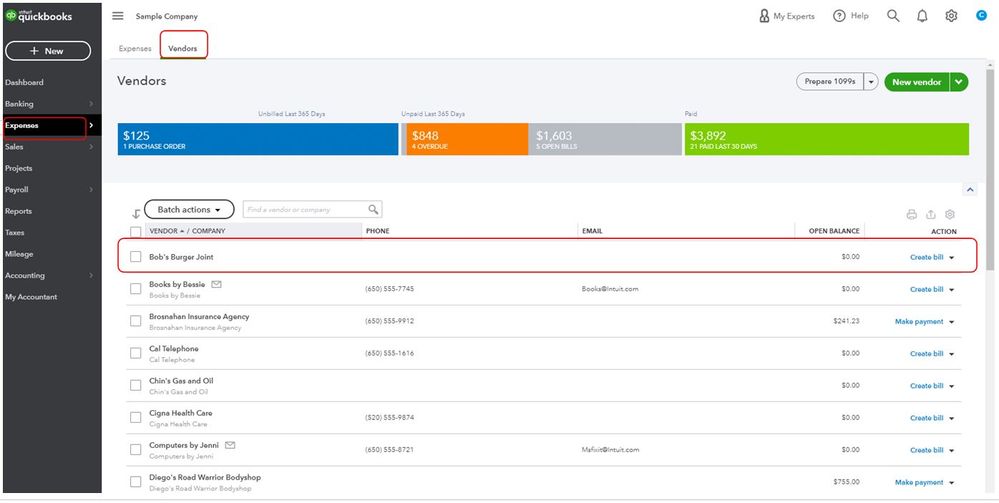Collapse the money bar with up chevron
Viewport: 999px width, 503px height.
(x=970, y=190)
